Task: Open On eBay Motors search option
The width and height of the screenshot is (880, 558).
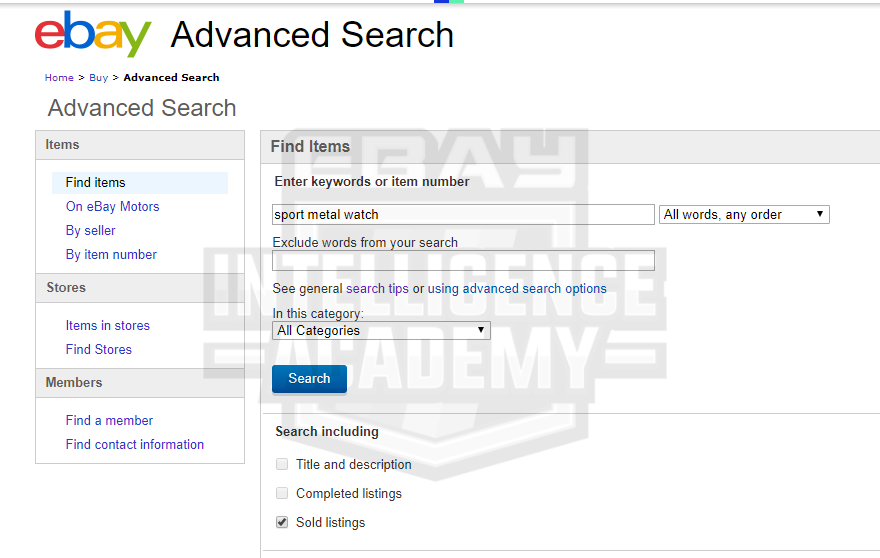Action: point(113,206)
